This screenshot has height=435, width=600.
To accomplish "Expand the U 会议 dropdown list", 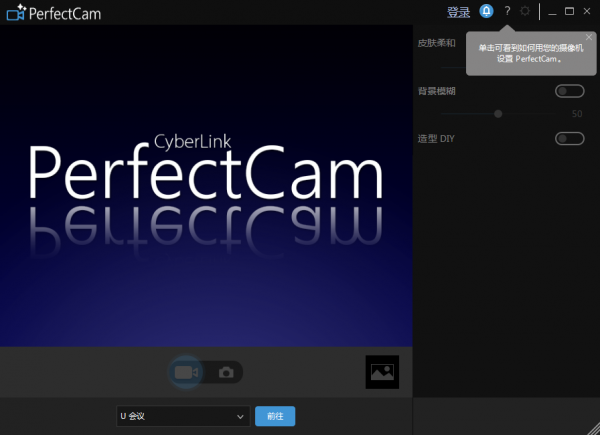I will click(x=183, y=416).
